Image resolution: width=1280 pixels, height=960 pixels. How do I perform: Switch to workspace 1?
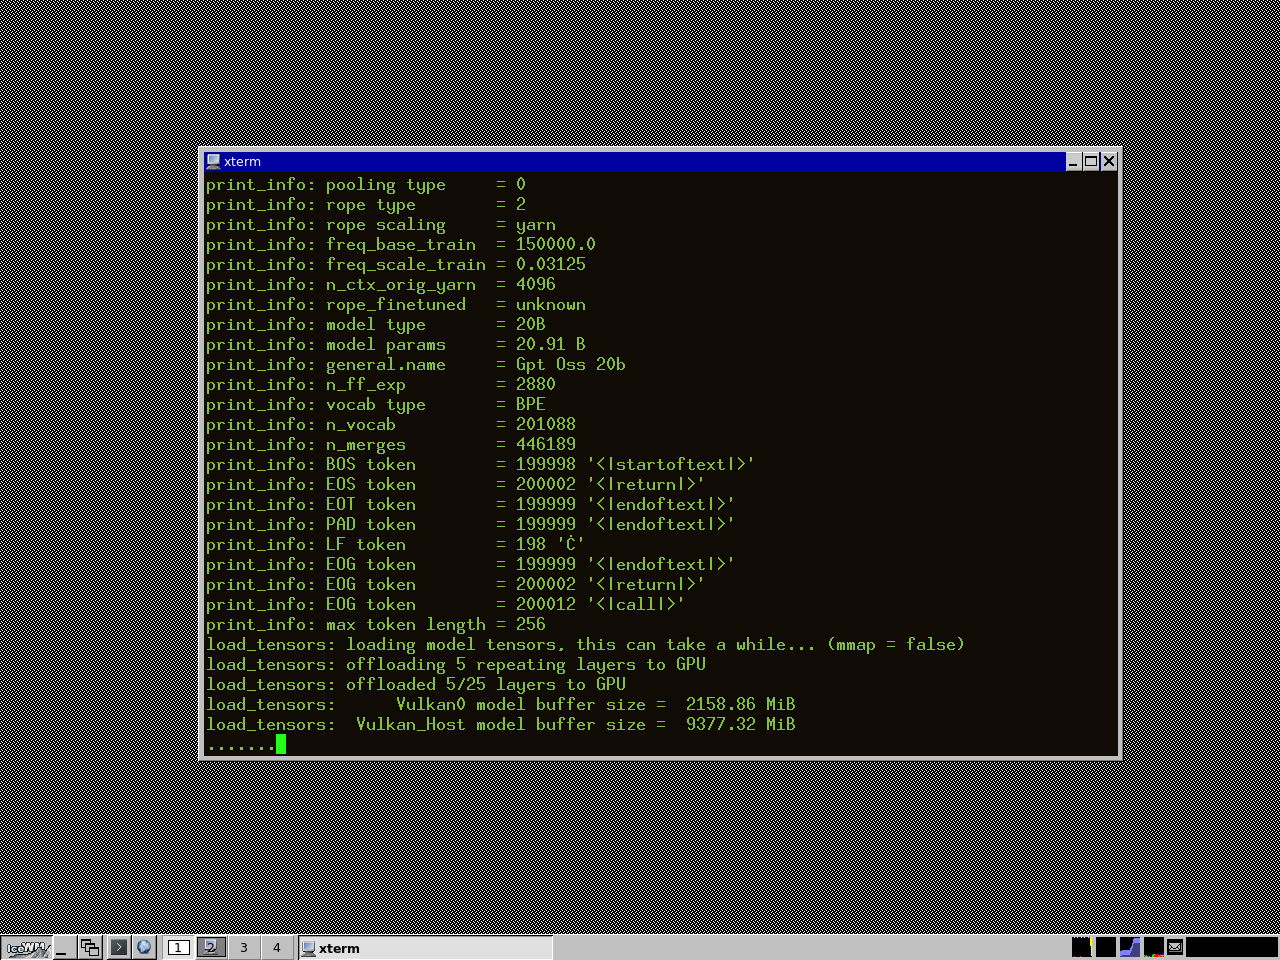[178, 947]
